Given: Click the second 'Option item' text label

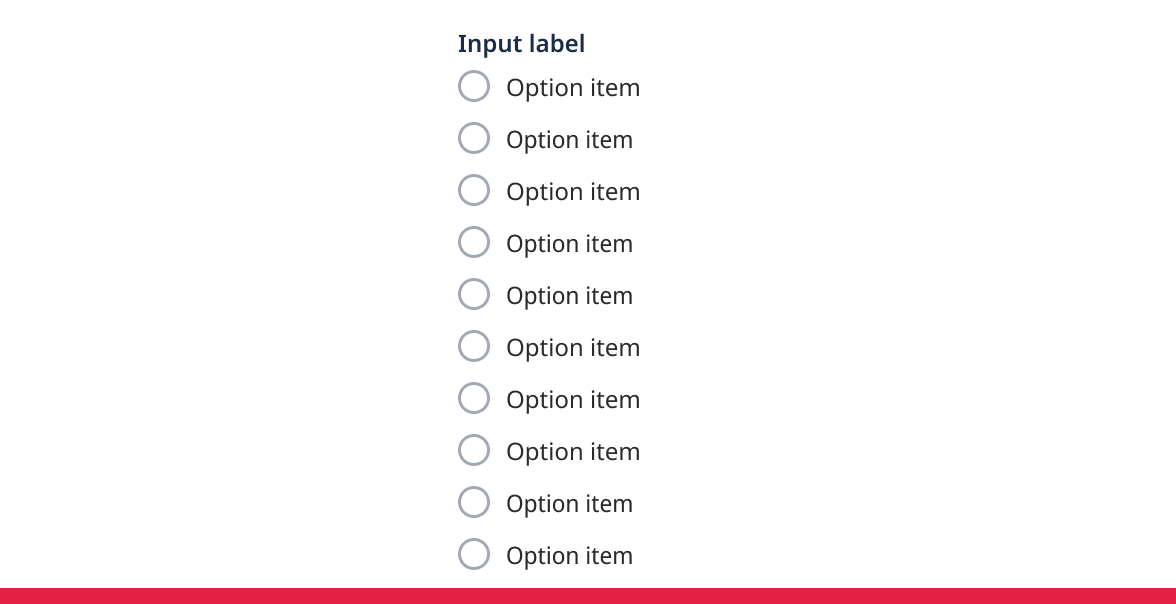Looking at the screenshot, I should [x=569, y=140].
